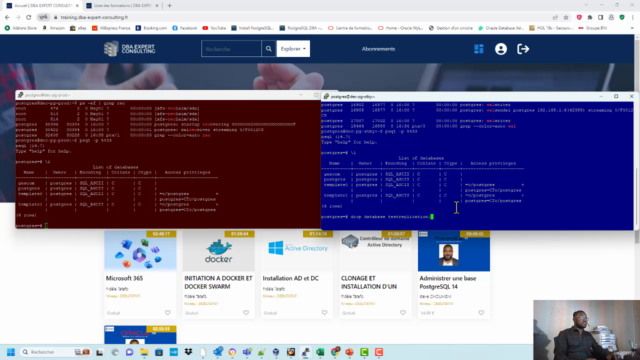Viewport: 640px width, 360px height.
Task: Favorite the Installation AD et DC course
Action: pyautogui.click(x=324, y=313)
